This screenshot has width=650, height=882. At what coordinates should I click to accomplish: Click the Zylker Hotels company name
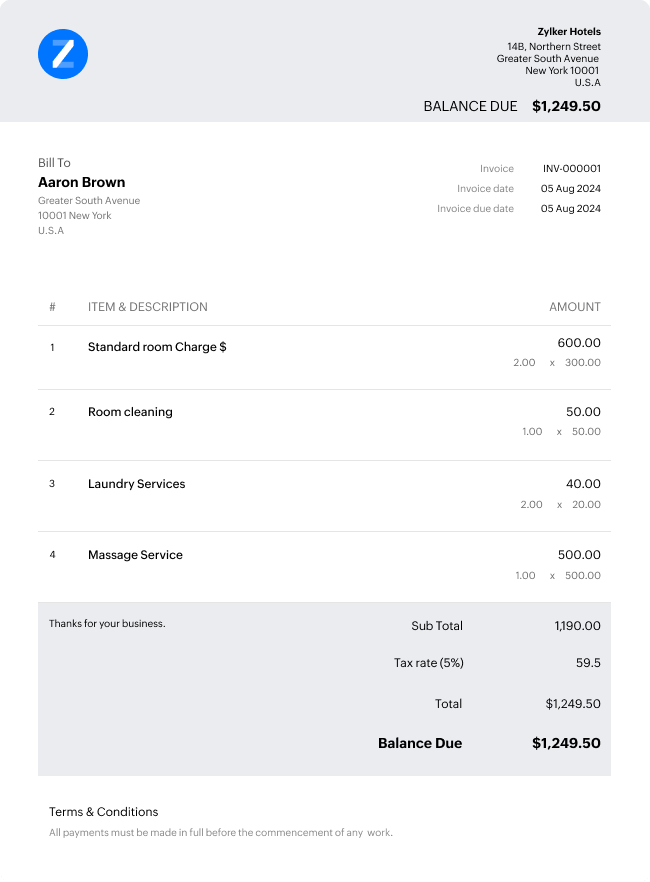(x=568, y=32)
